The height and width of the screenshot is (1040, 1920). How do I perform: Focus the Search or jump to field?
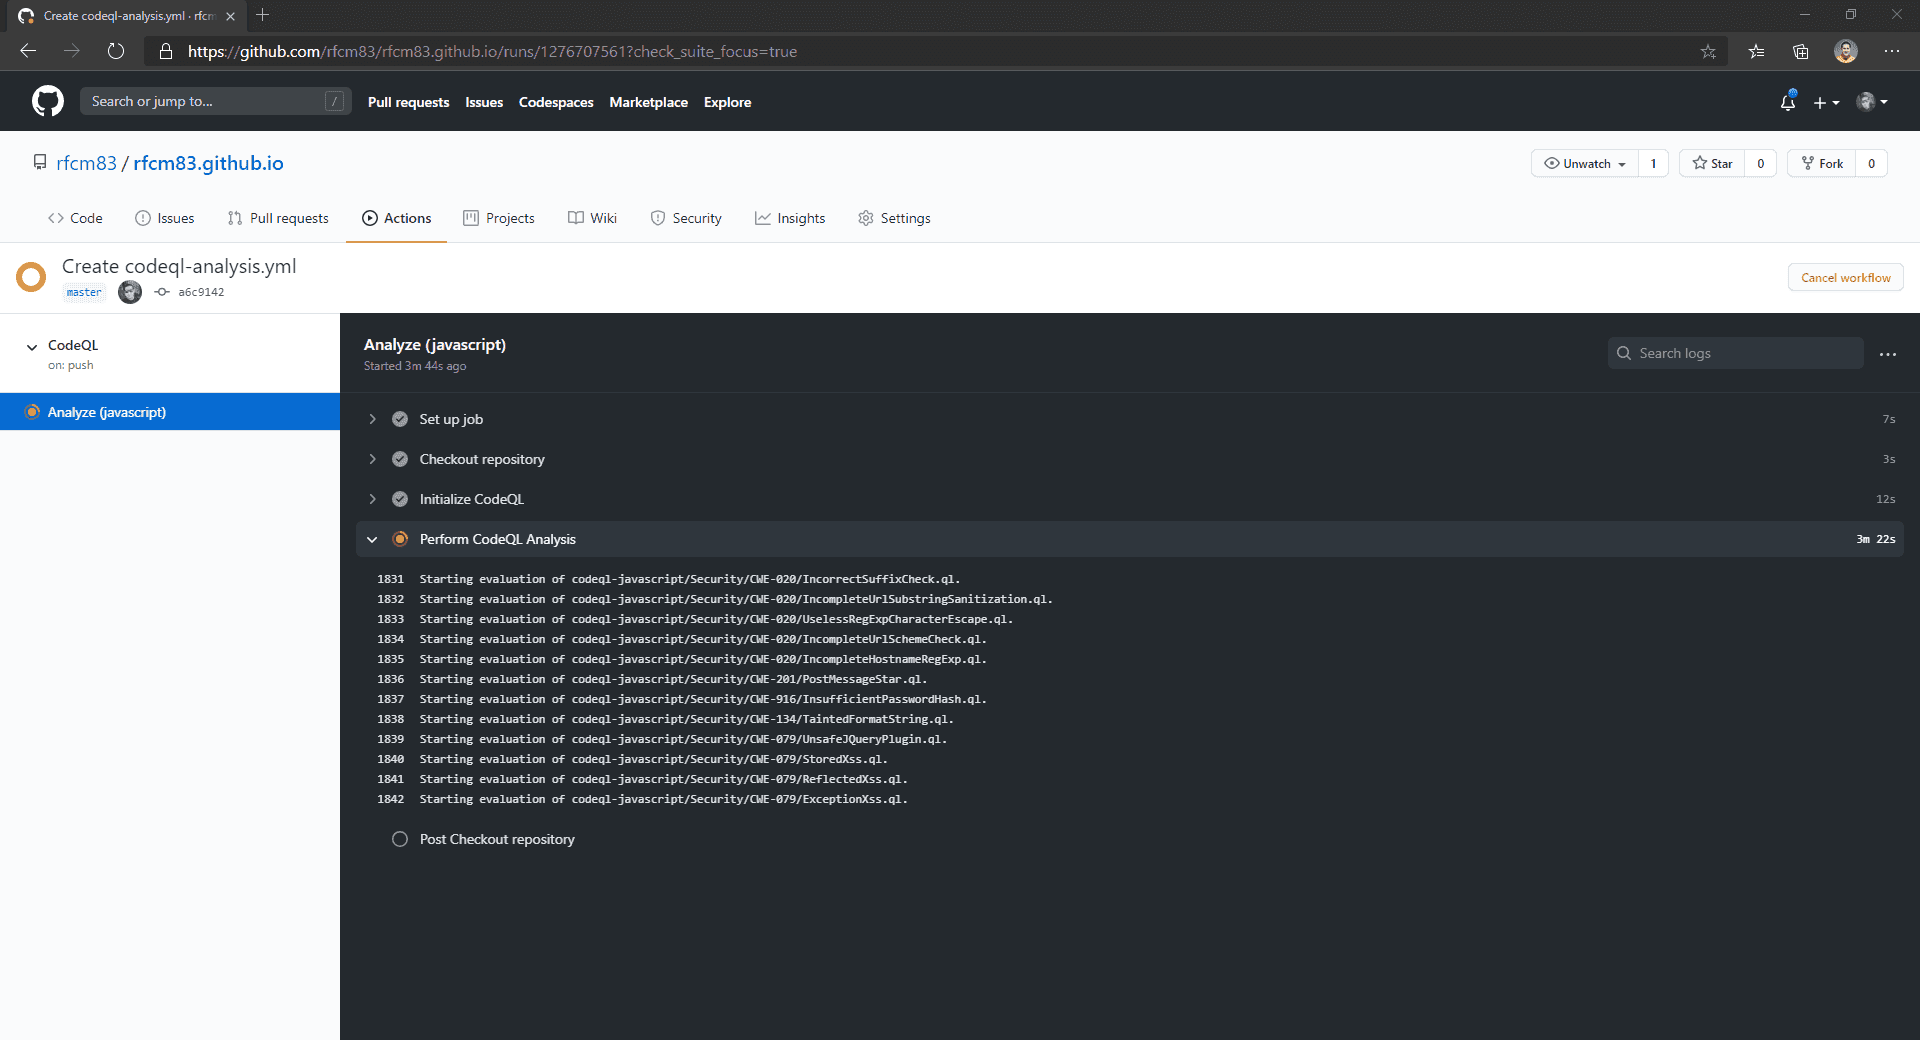(215, 101)
